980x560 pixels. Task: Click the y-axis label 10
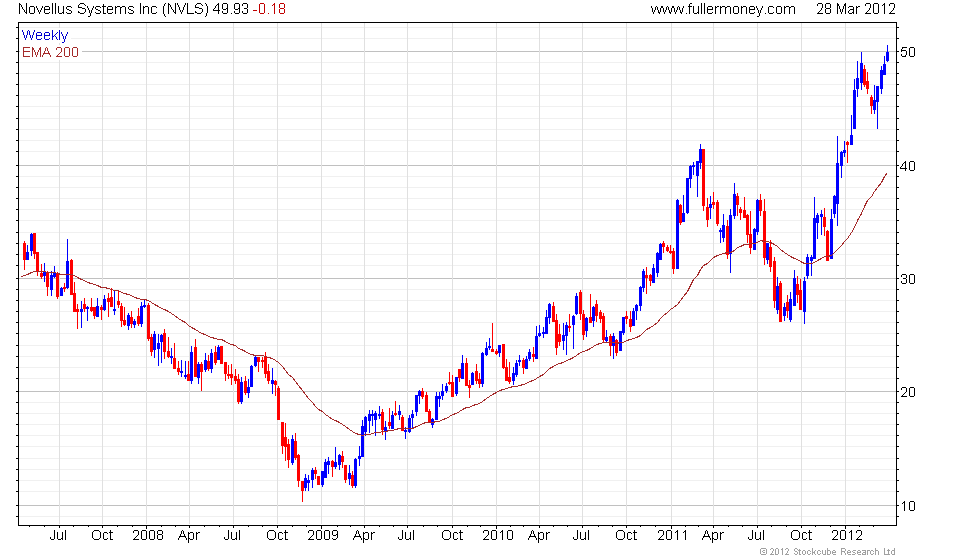(908, 506)
